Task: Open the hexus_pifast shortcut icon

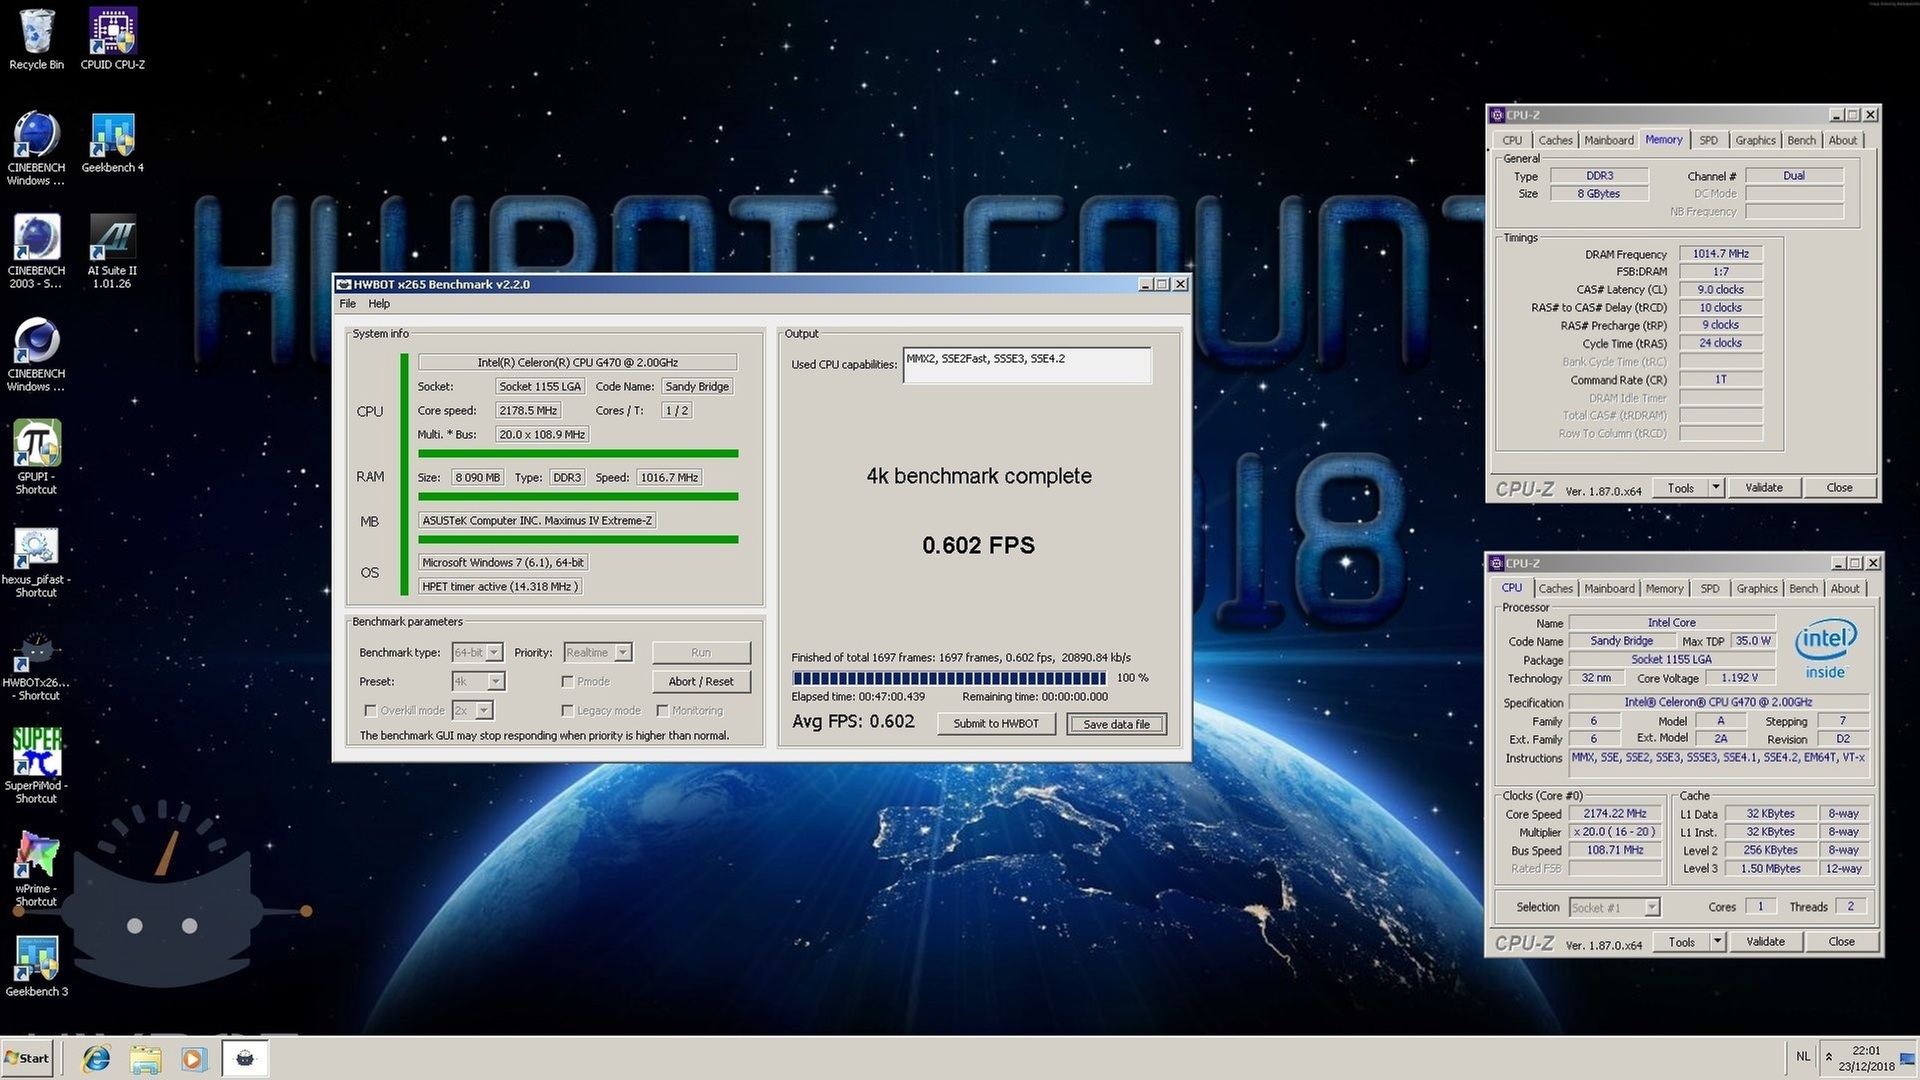Action: pyautogui.click(x=36, y=562)
